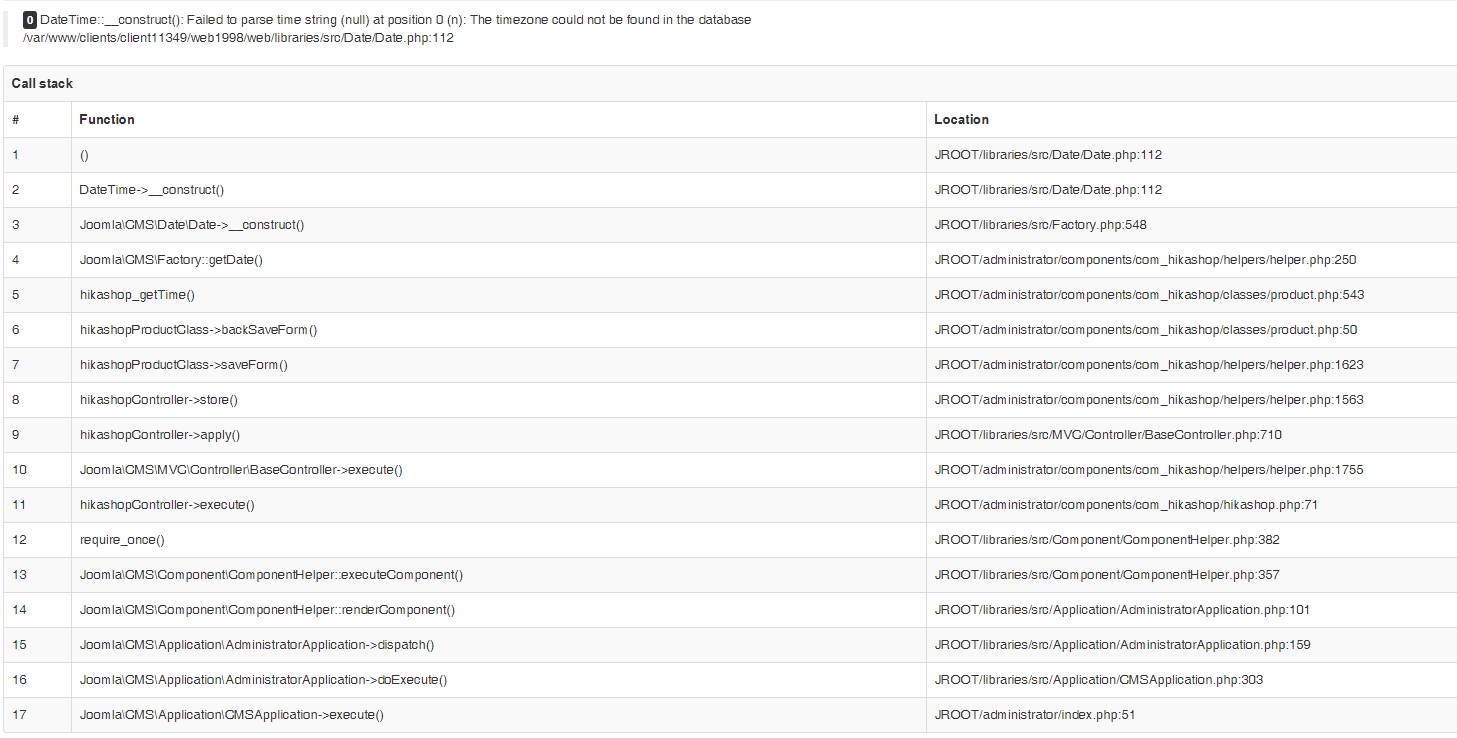Screen dimensions: 1457x738
Task: Select the Factory::getDate() function entry
Action: click(x=171, y=260)
